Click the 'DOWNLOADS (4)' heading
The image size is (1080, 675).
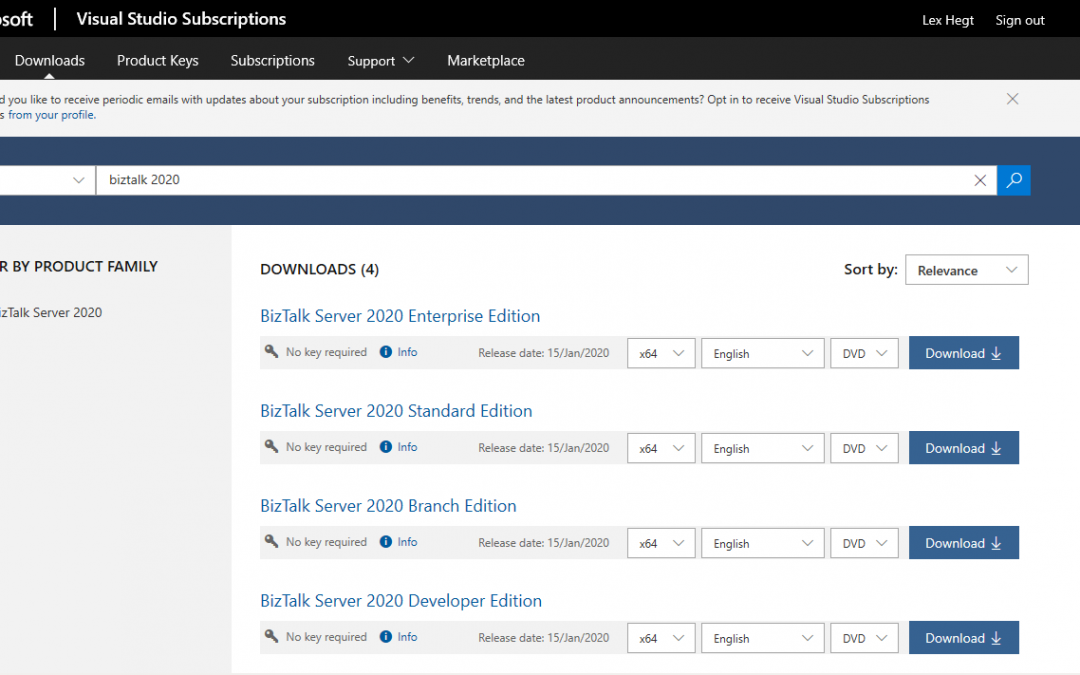(x=320, y=269)
